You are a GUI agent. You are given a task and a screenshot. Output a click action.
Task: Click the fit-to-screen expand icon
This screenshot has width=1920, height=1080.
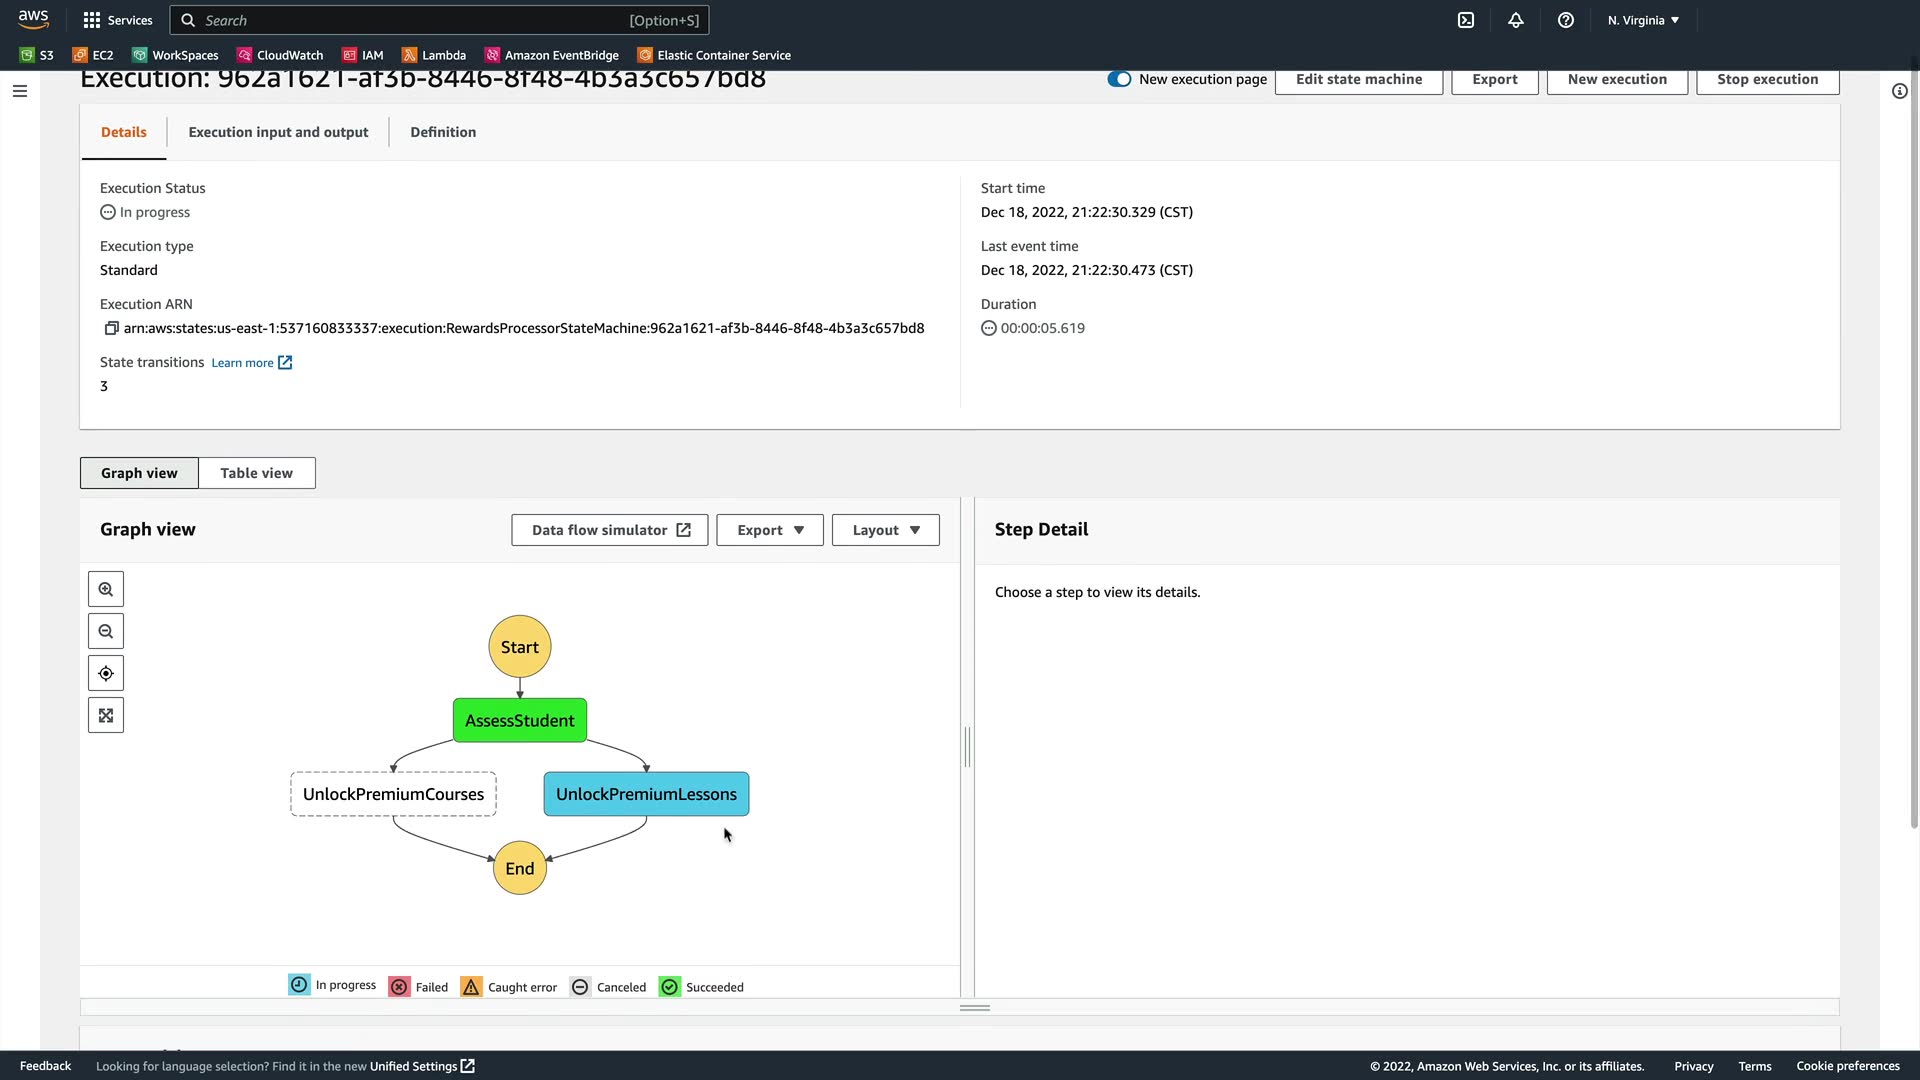(106, 716)
